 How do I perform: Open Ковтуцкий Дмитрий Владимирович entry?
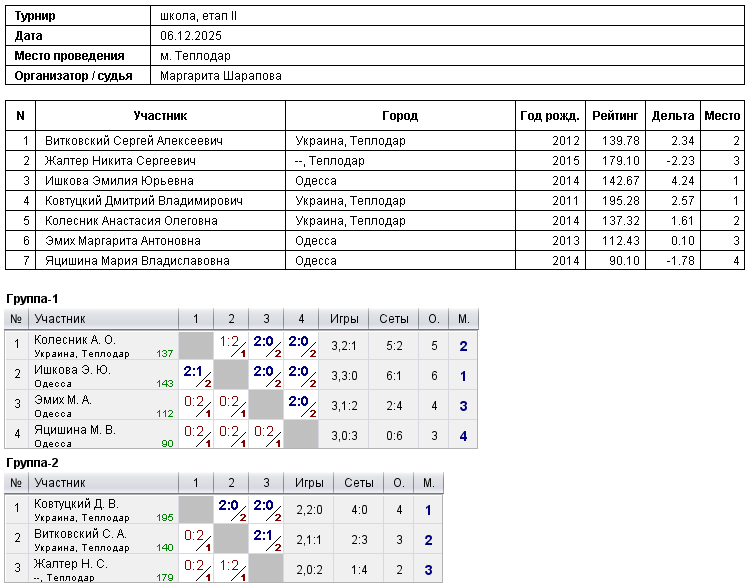[143, 201]
